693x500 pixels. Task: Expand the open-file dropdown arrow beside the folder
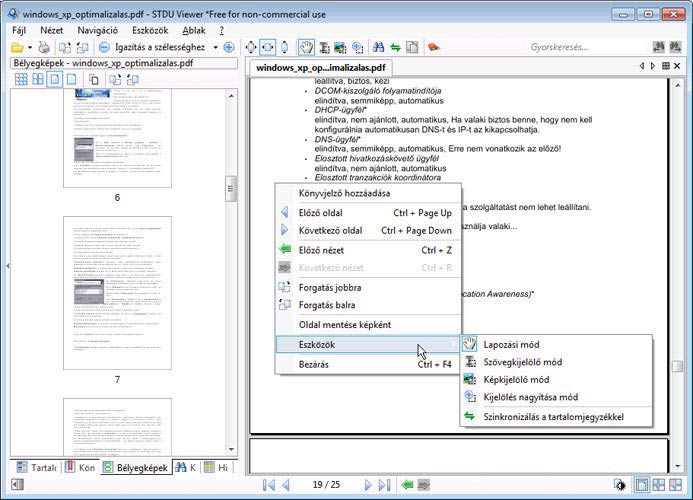(x=30, y=47)
